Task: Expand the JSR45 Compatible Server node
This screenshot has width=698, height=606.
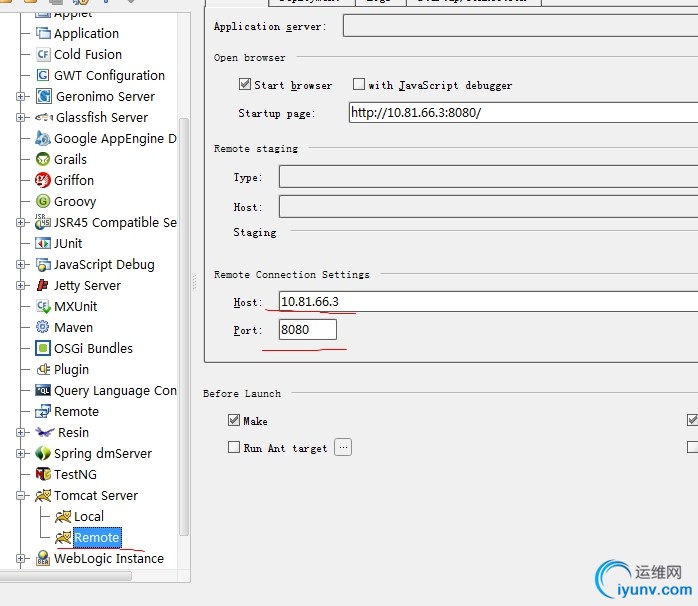Action: pyautogui.click(x=20, y=222)
